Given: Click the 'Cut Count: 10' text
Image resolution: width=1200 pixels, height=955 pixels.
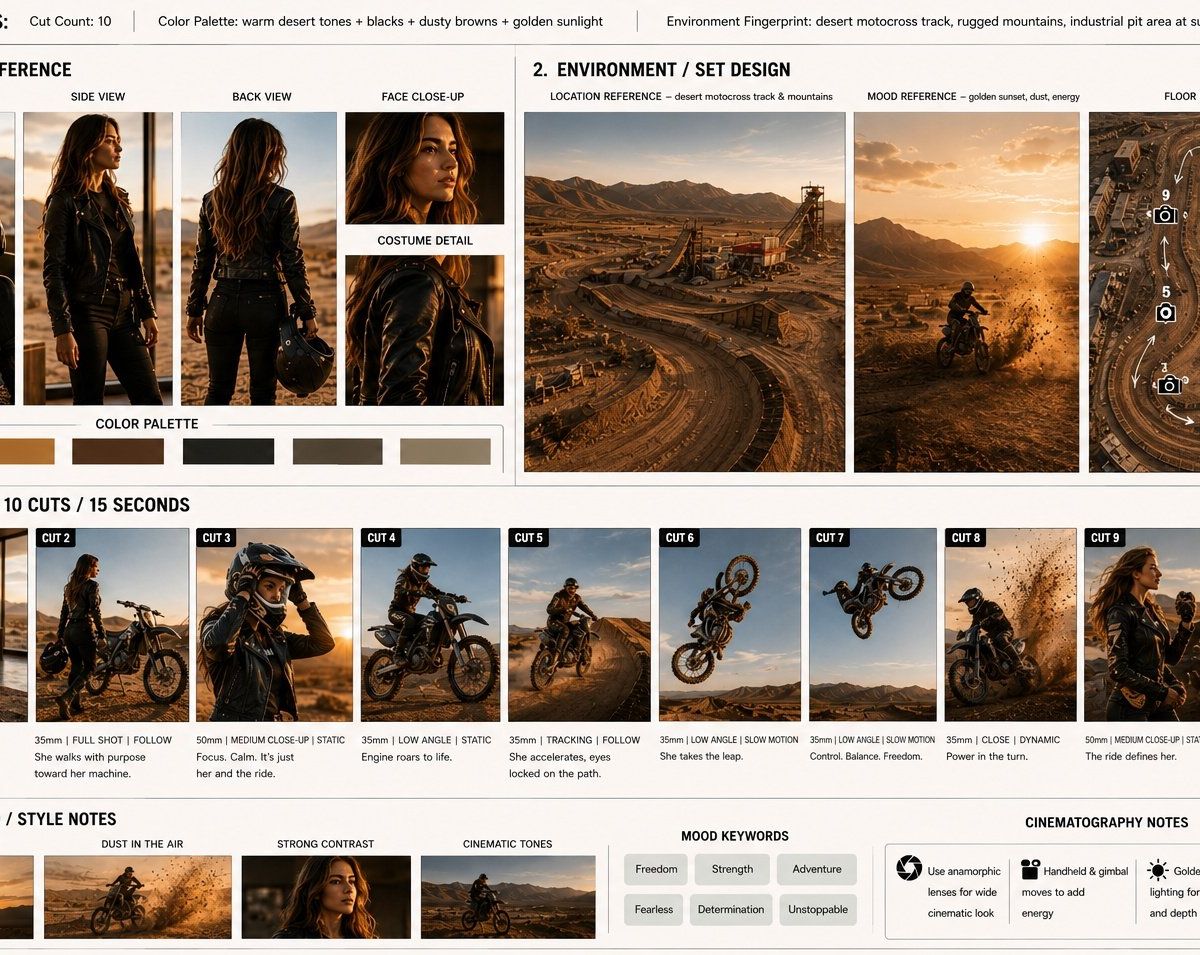Looking at the screenshot, I should click(70, 21).
